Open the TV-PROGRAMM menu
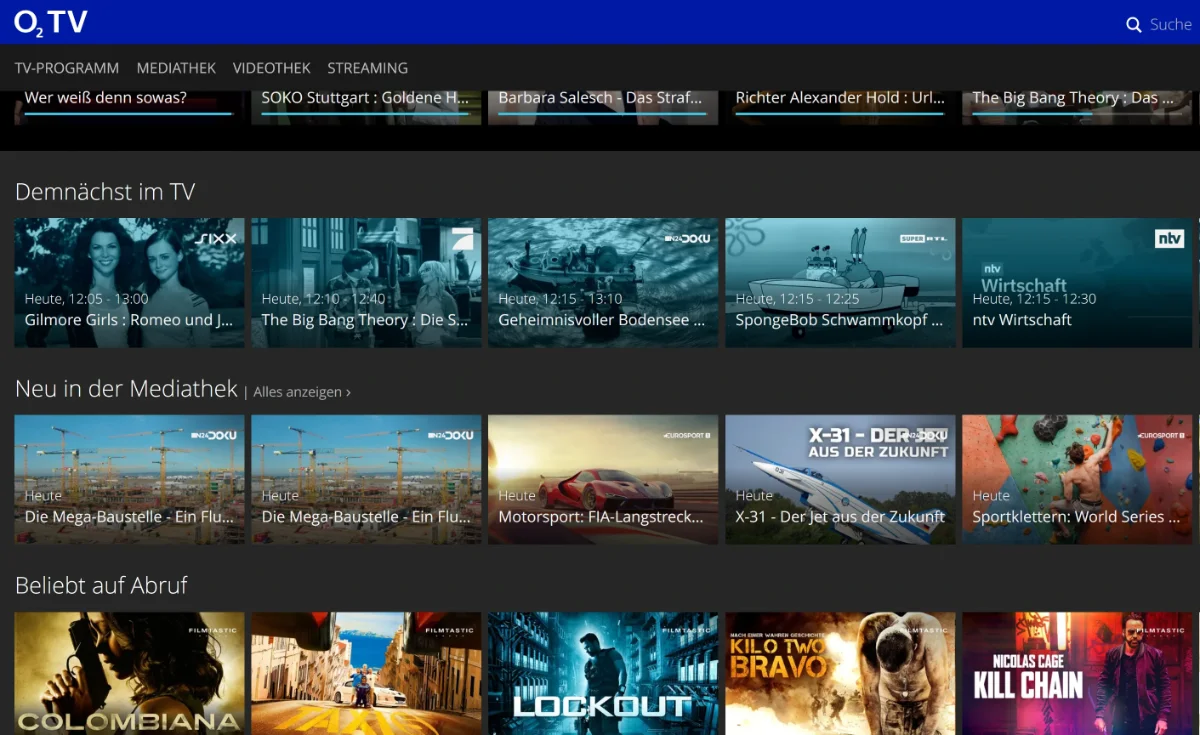Image resolution: width=1200 pixels, height=735 pixels. [x=67, y=68]
